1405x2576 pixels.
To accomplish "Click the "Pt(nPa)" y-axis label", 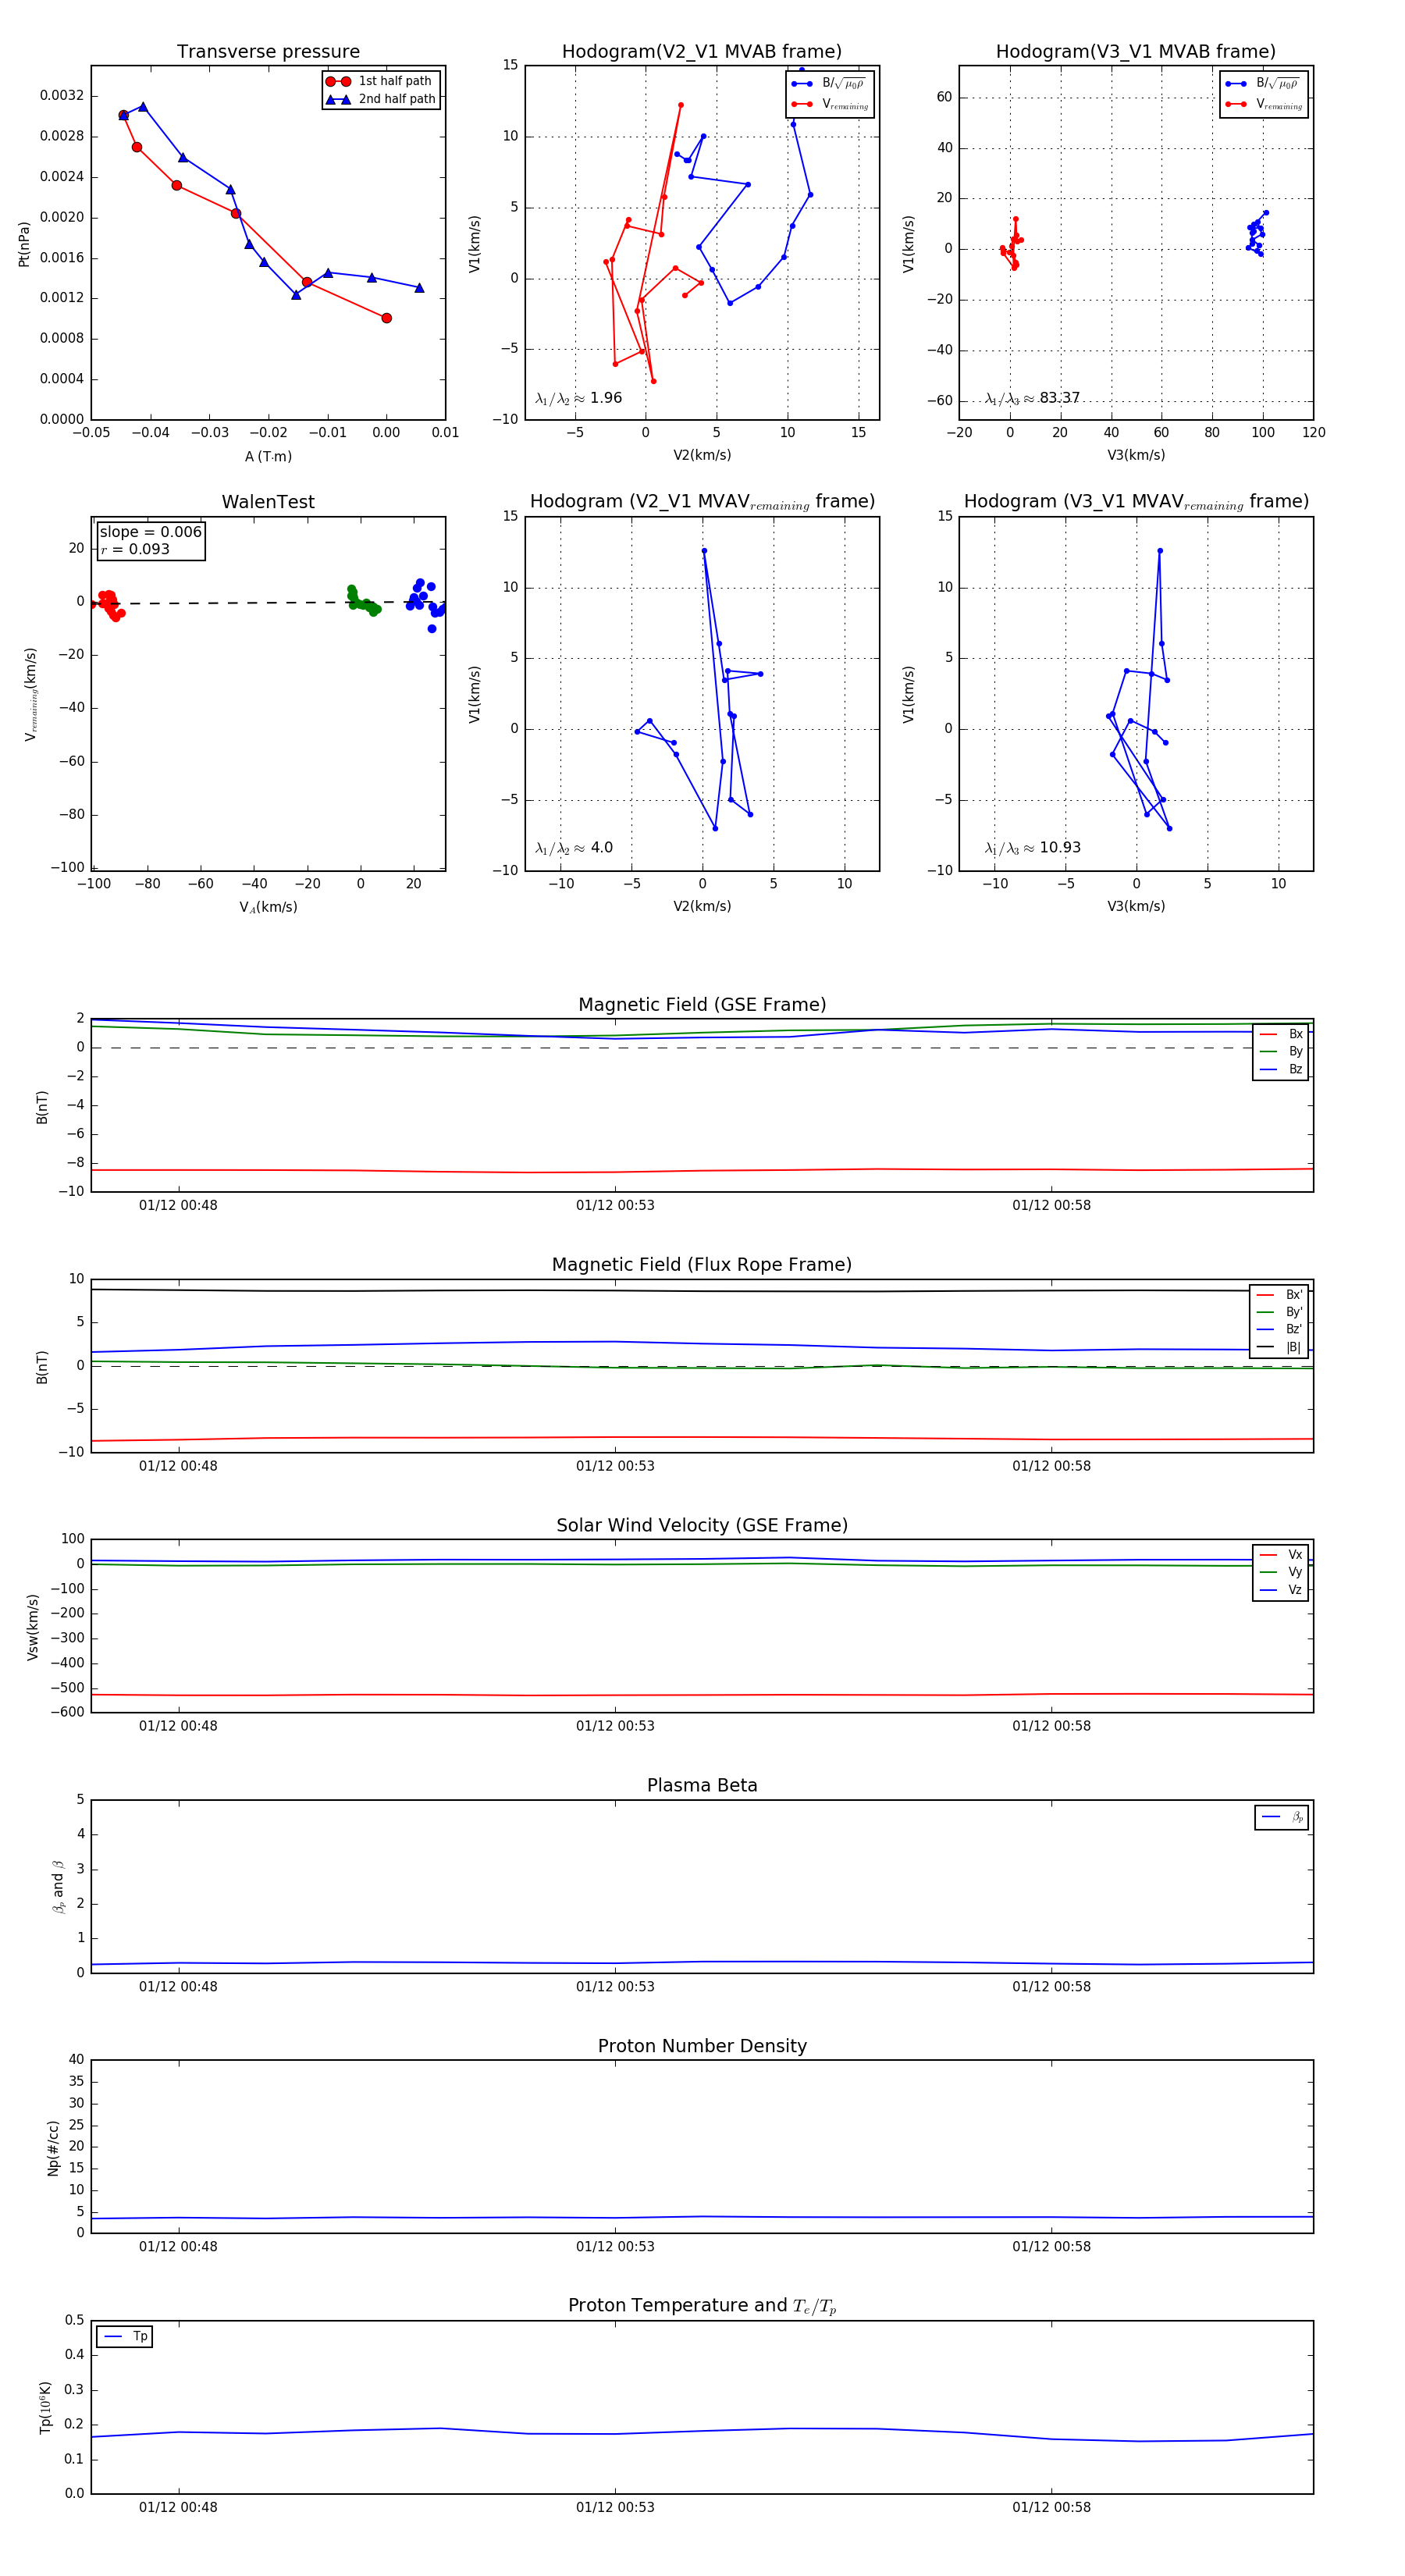I will point(24,244).
